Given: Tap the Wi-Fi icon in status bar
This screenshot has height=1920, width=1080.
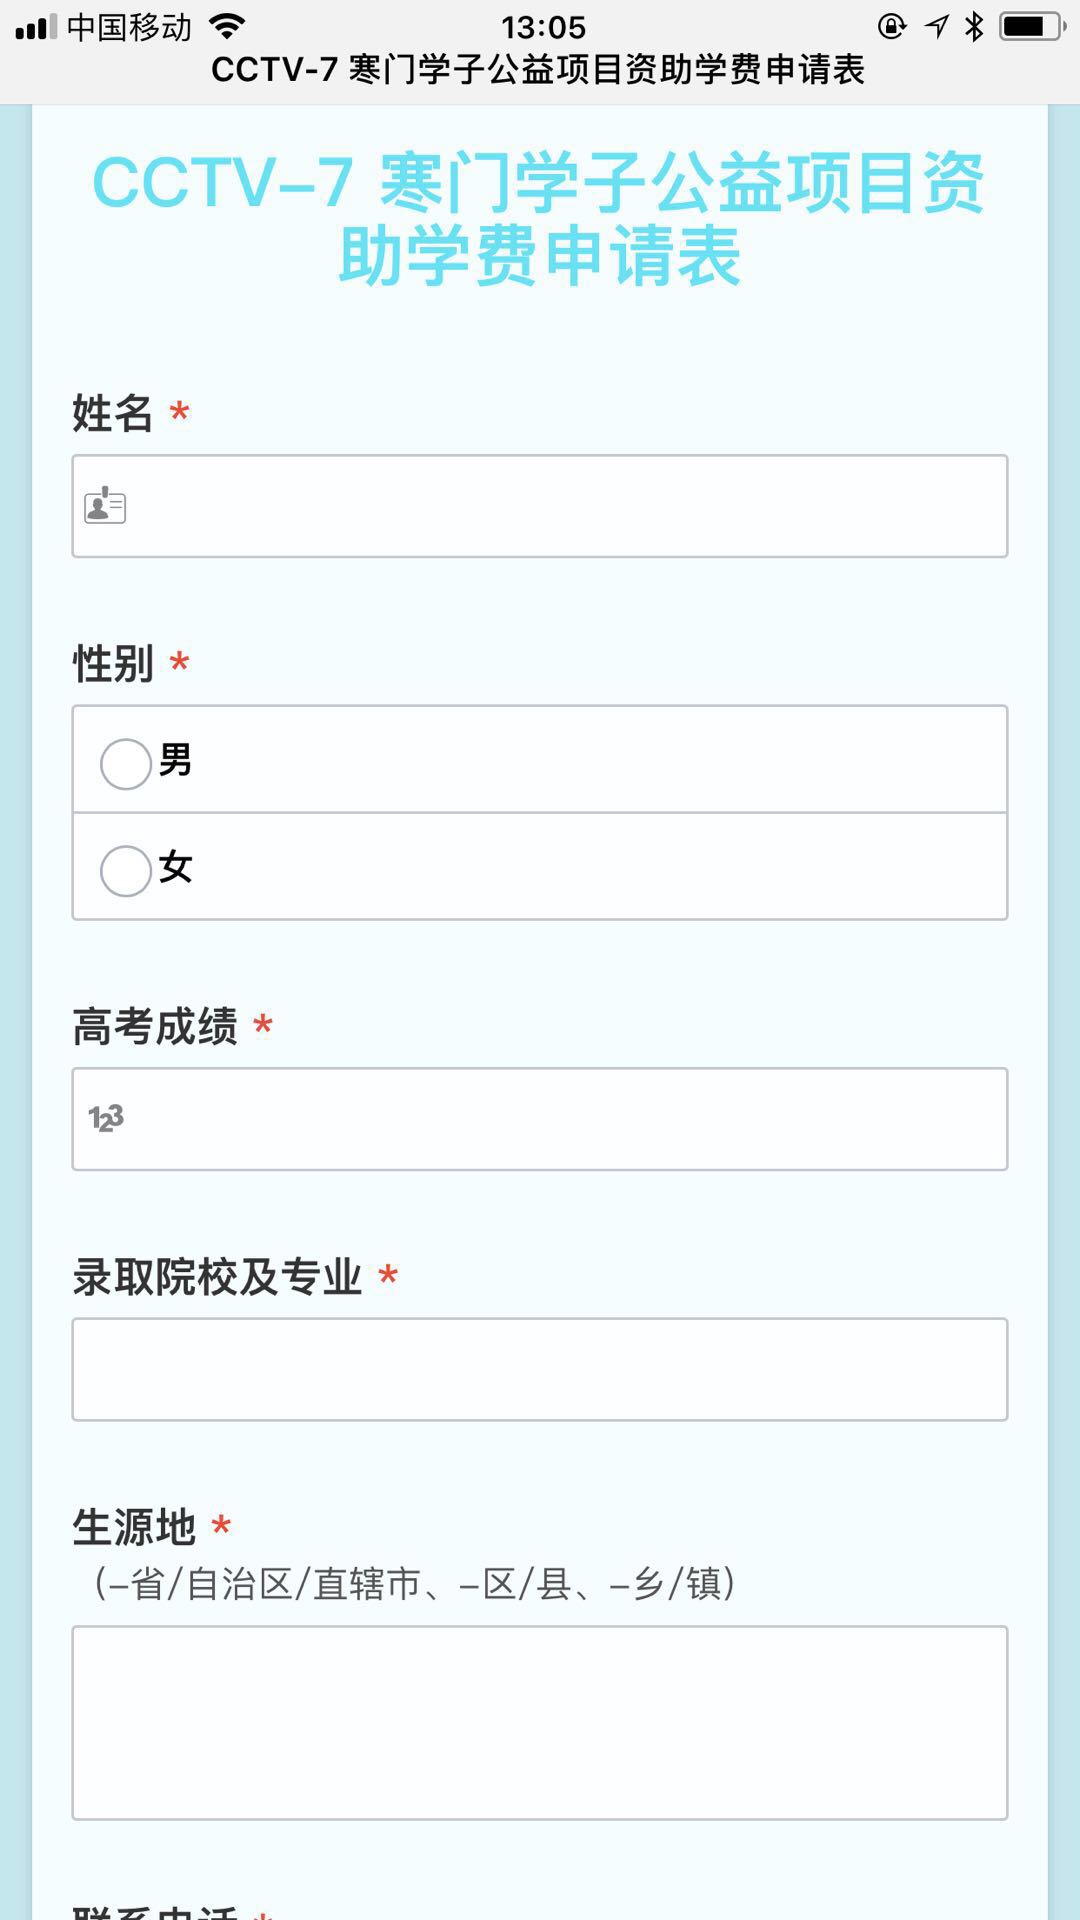Looking at the screenshot, I should 228,26.
